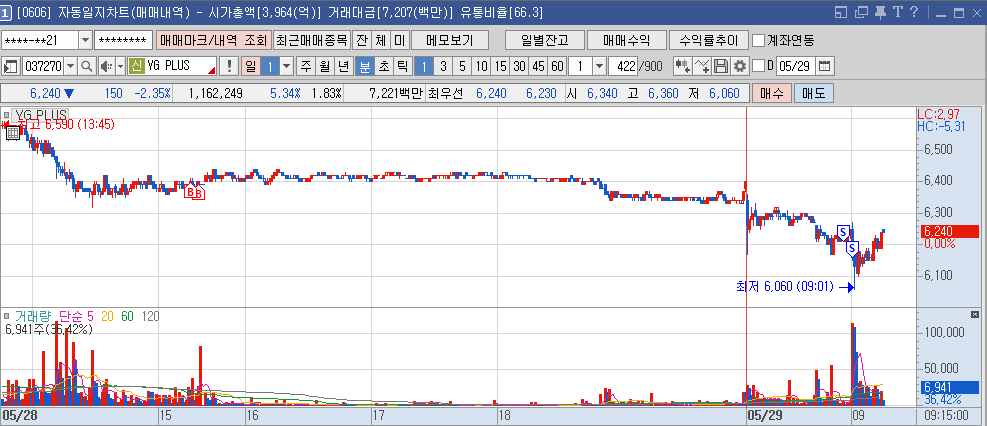The image size is (987, 426).
Task: Click the exclamation mark info button
Action: [229, 66]
